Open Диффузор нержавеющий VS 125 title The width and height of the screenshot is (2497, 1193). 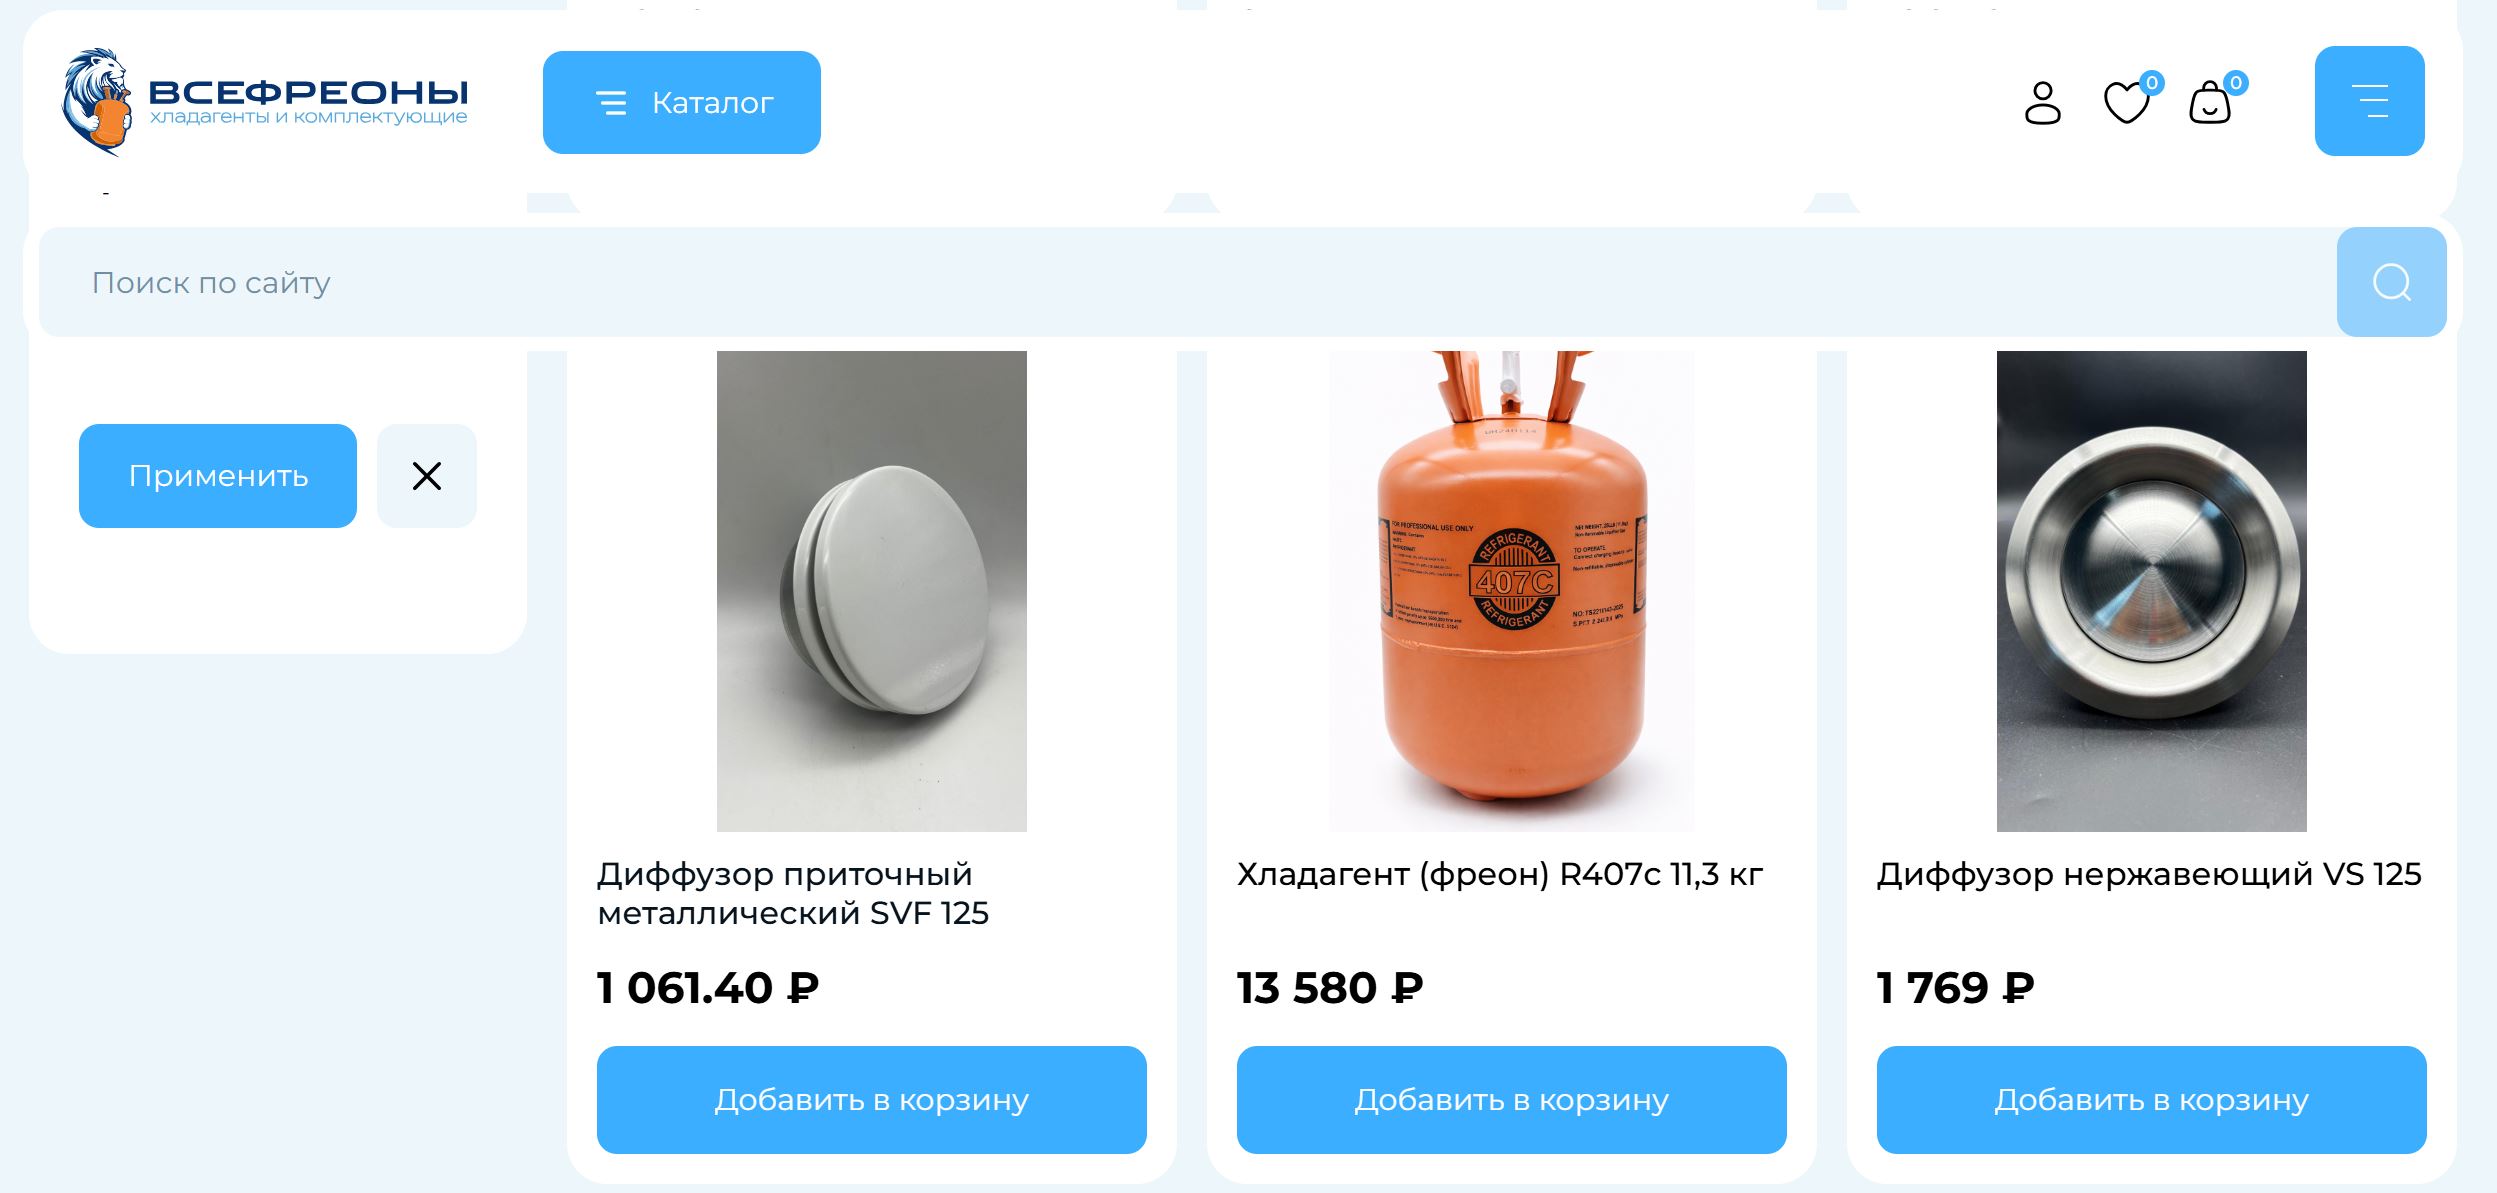click(2149, 875)
